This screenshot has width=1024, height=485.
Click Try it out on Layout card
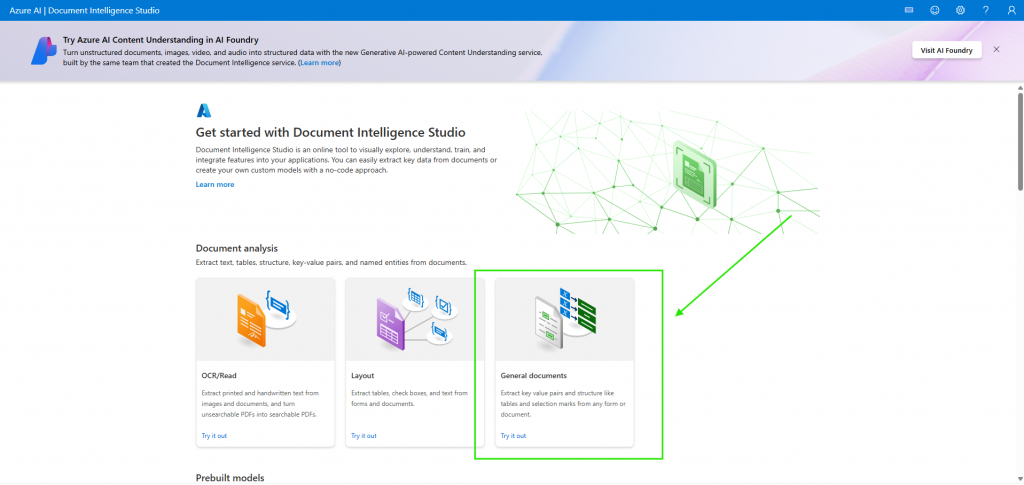[363, 436]
